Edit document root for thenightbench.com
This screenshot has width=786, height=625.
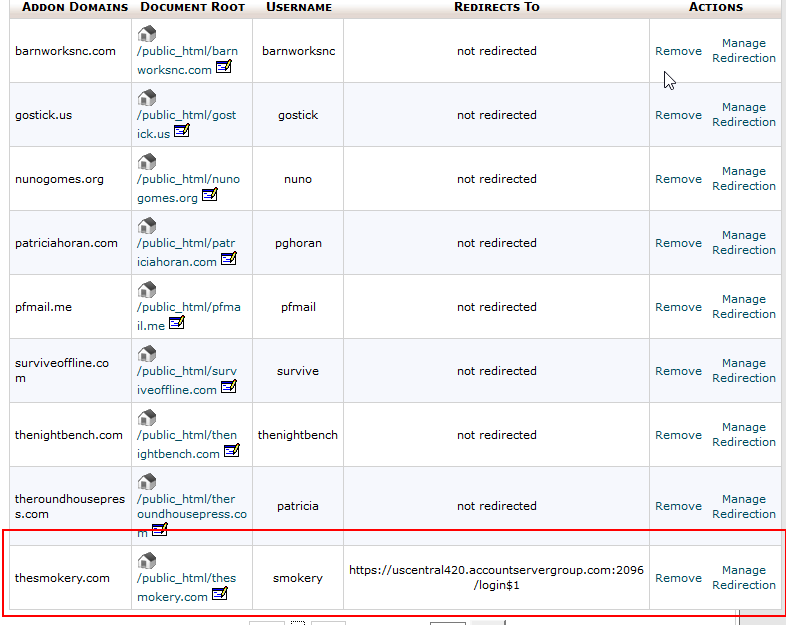point(232,451)
